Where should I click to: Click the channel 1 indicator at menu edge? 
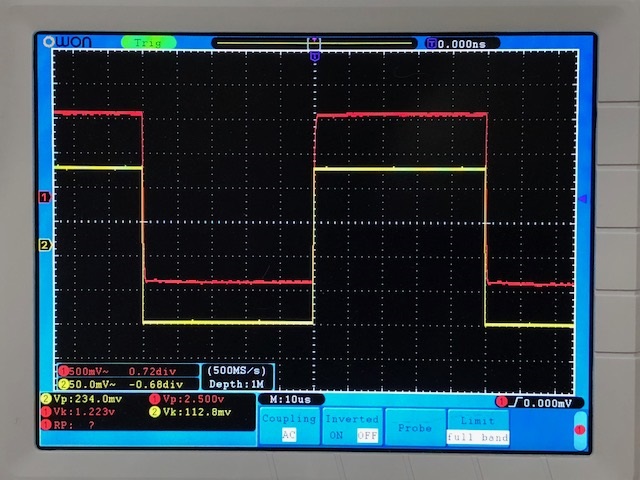(580, 430)
